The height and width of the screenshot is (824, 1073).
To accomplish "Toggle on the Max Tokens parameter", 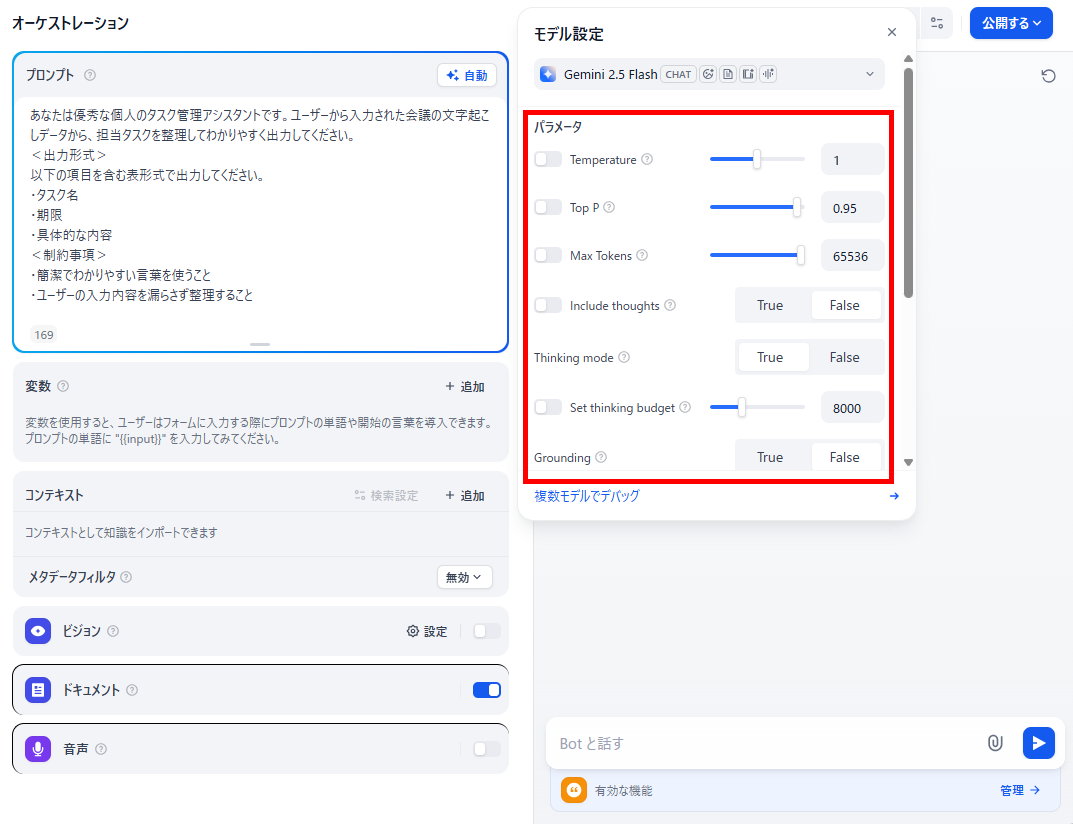I will (x=548, y=255).
